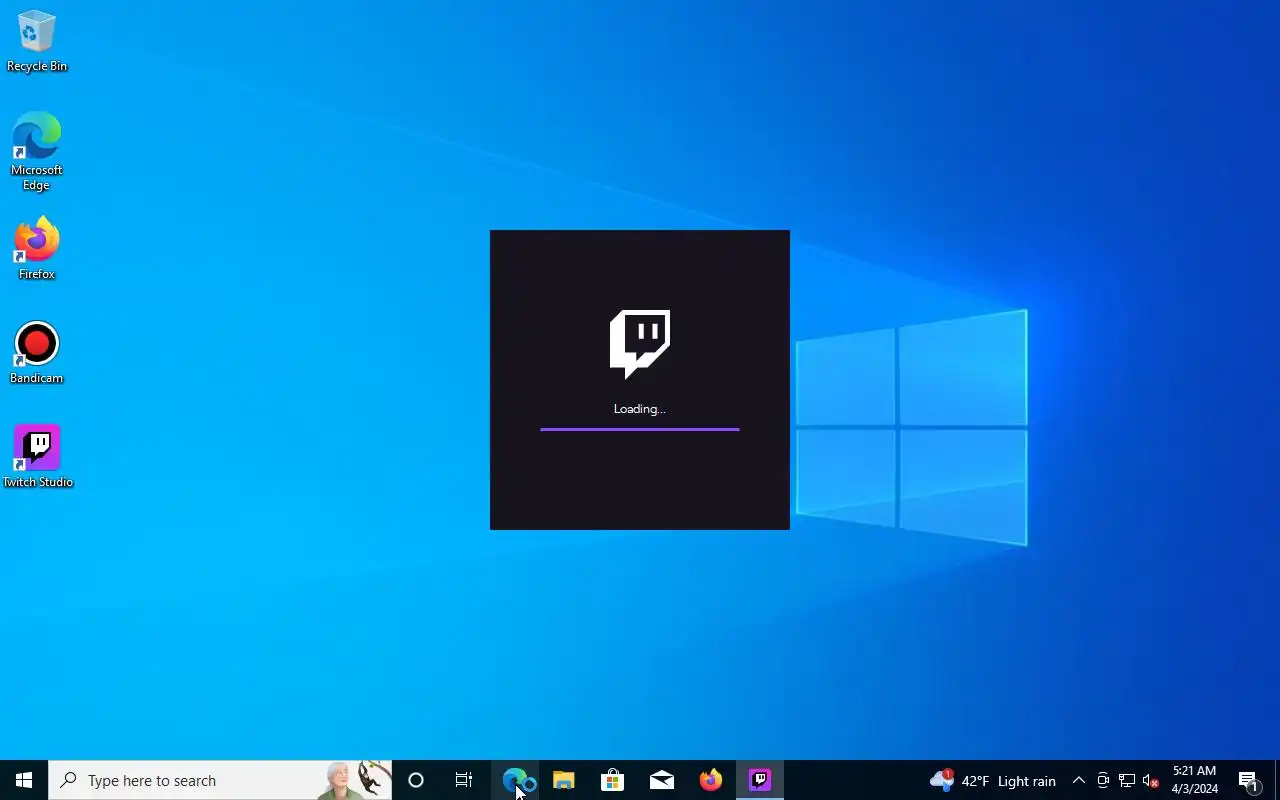
Task: Open the weather widget showing 42°F Light rain
Action: [x=992, y=780]
